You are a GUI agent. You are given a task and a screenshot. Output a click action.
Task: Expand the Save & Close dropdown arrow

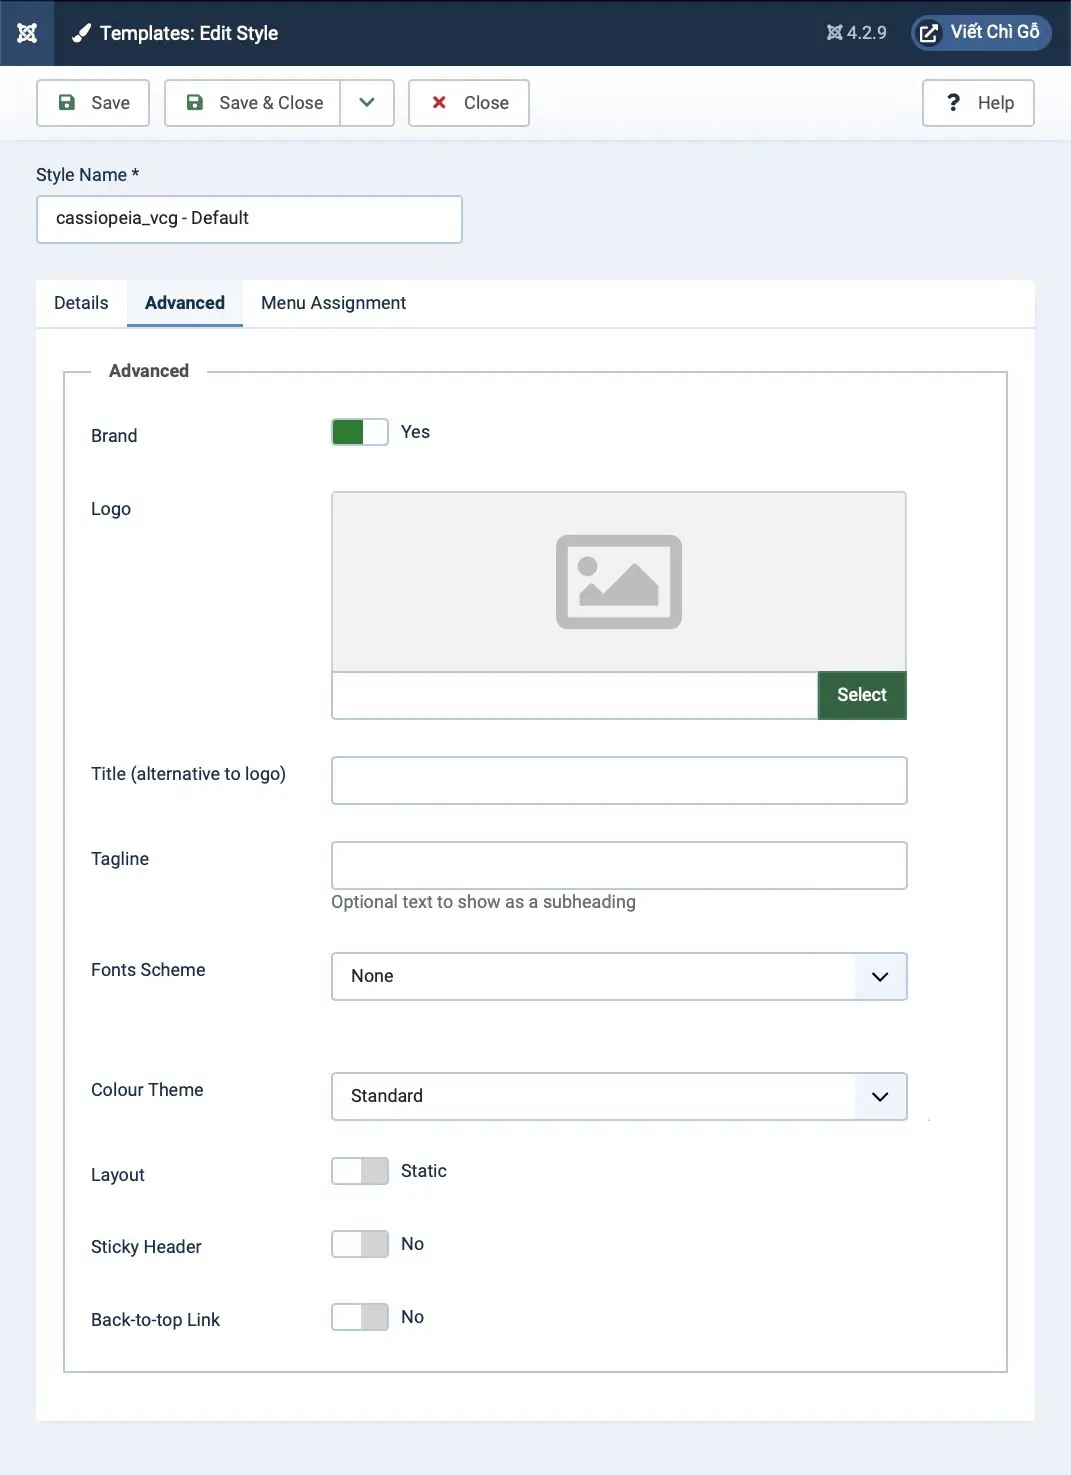[367, 103]
